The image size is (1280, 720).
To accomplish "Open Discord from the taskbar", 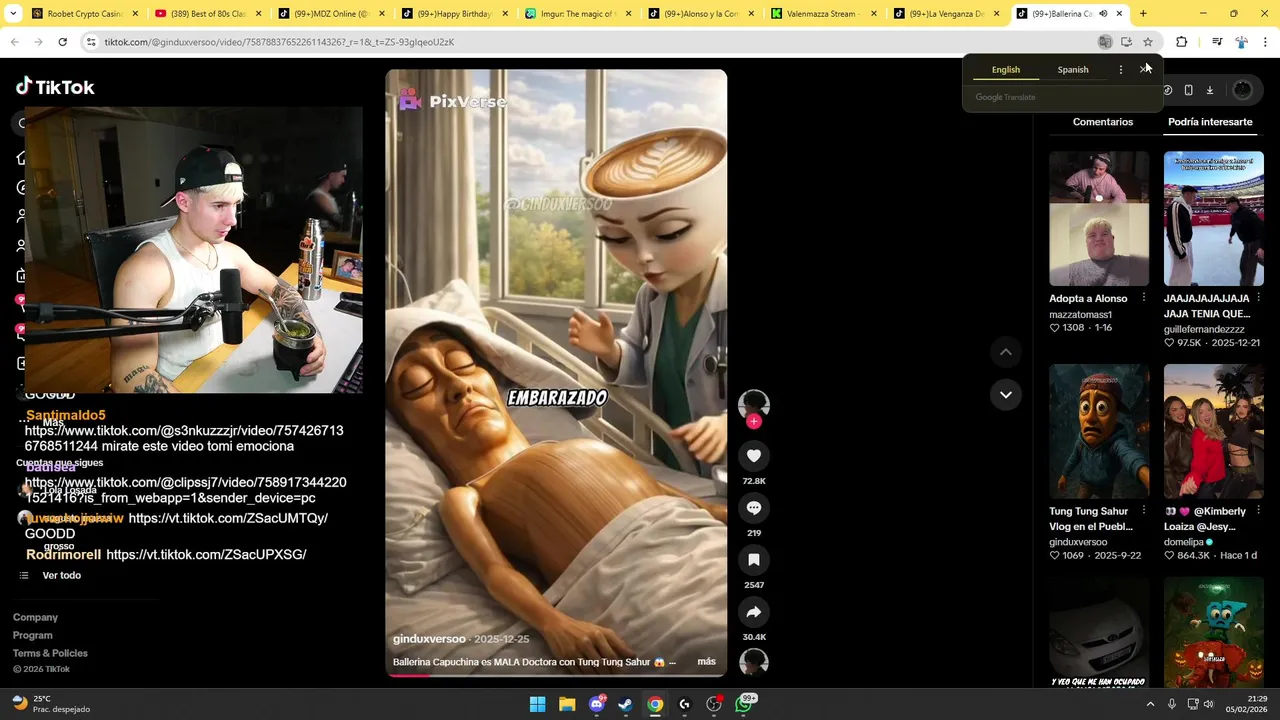I will 597,704.
